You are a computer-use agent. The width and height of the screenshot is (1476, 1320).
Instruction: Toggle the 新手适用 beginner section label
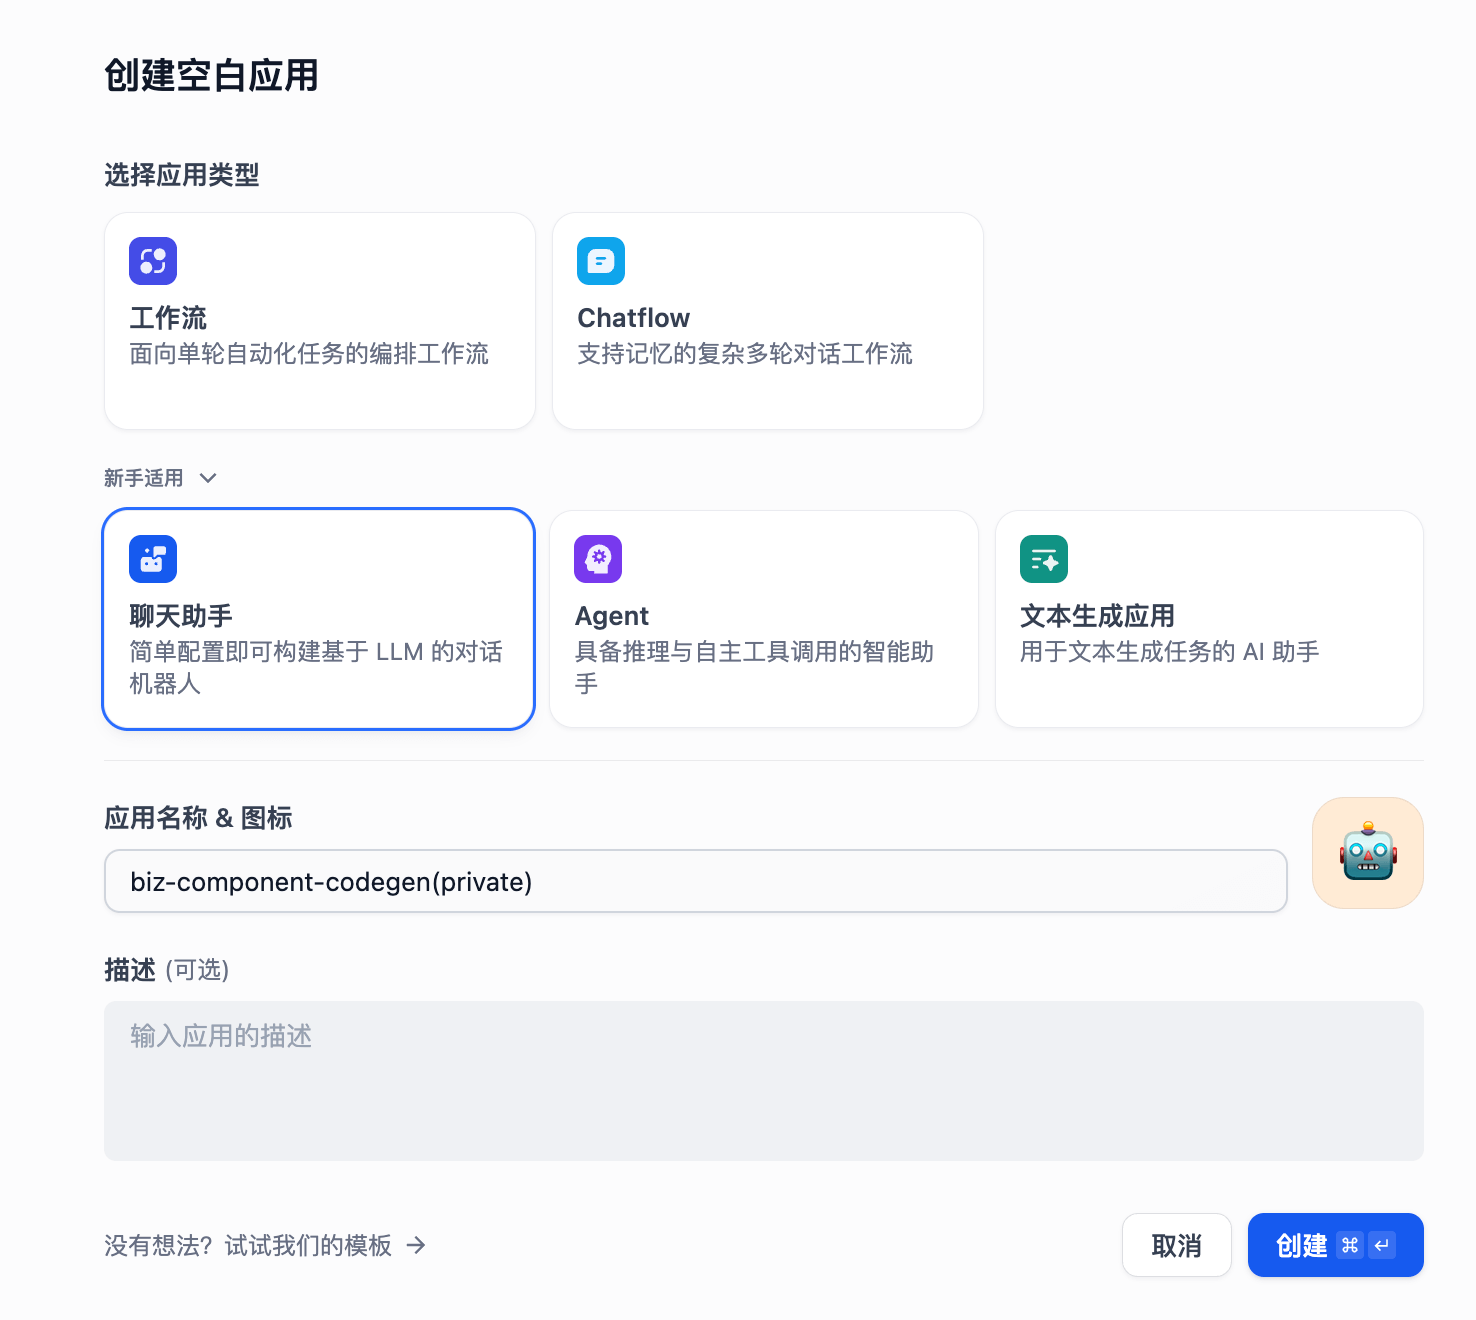tap(144, 478)
